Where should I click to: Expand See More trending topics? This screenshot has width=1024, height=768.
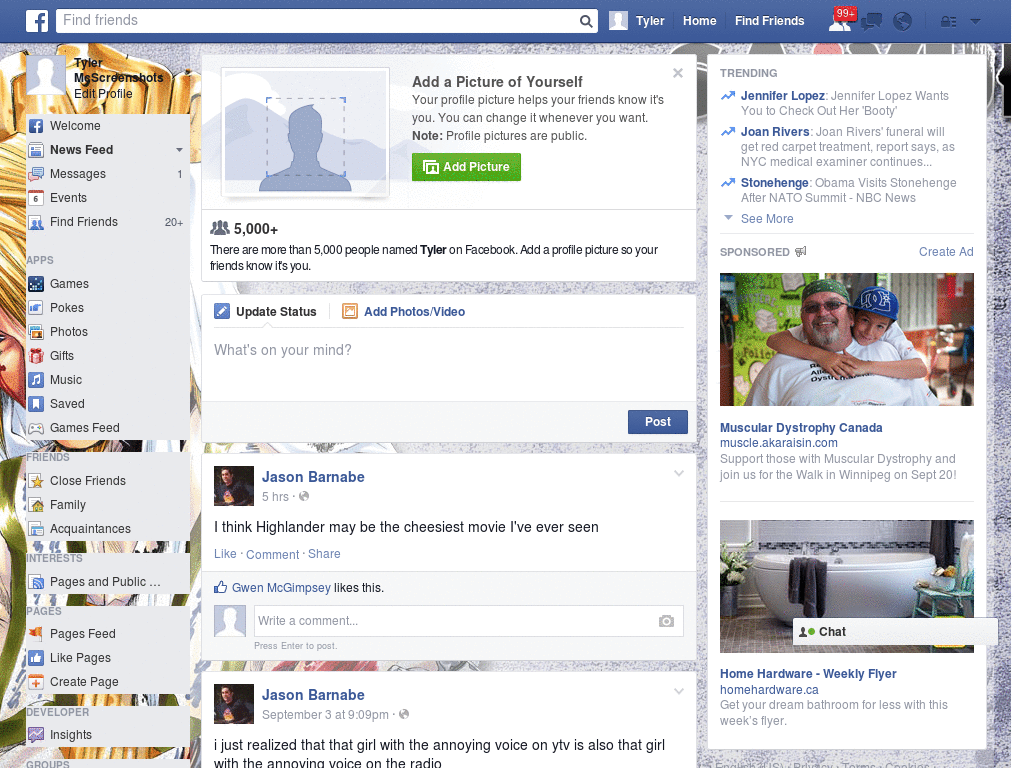point(767,219)
